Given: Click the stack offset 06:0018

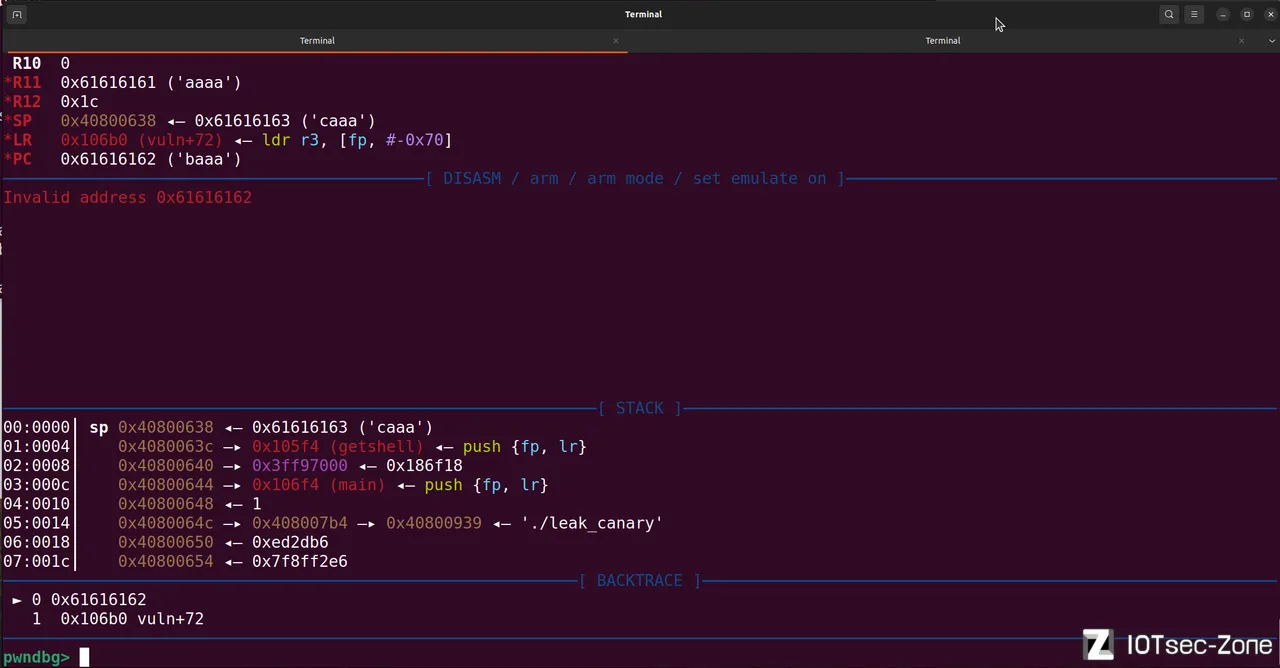Looking at the screenshot, I should tap(36, 542).
